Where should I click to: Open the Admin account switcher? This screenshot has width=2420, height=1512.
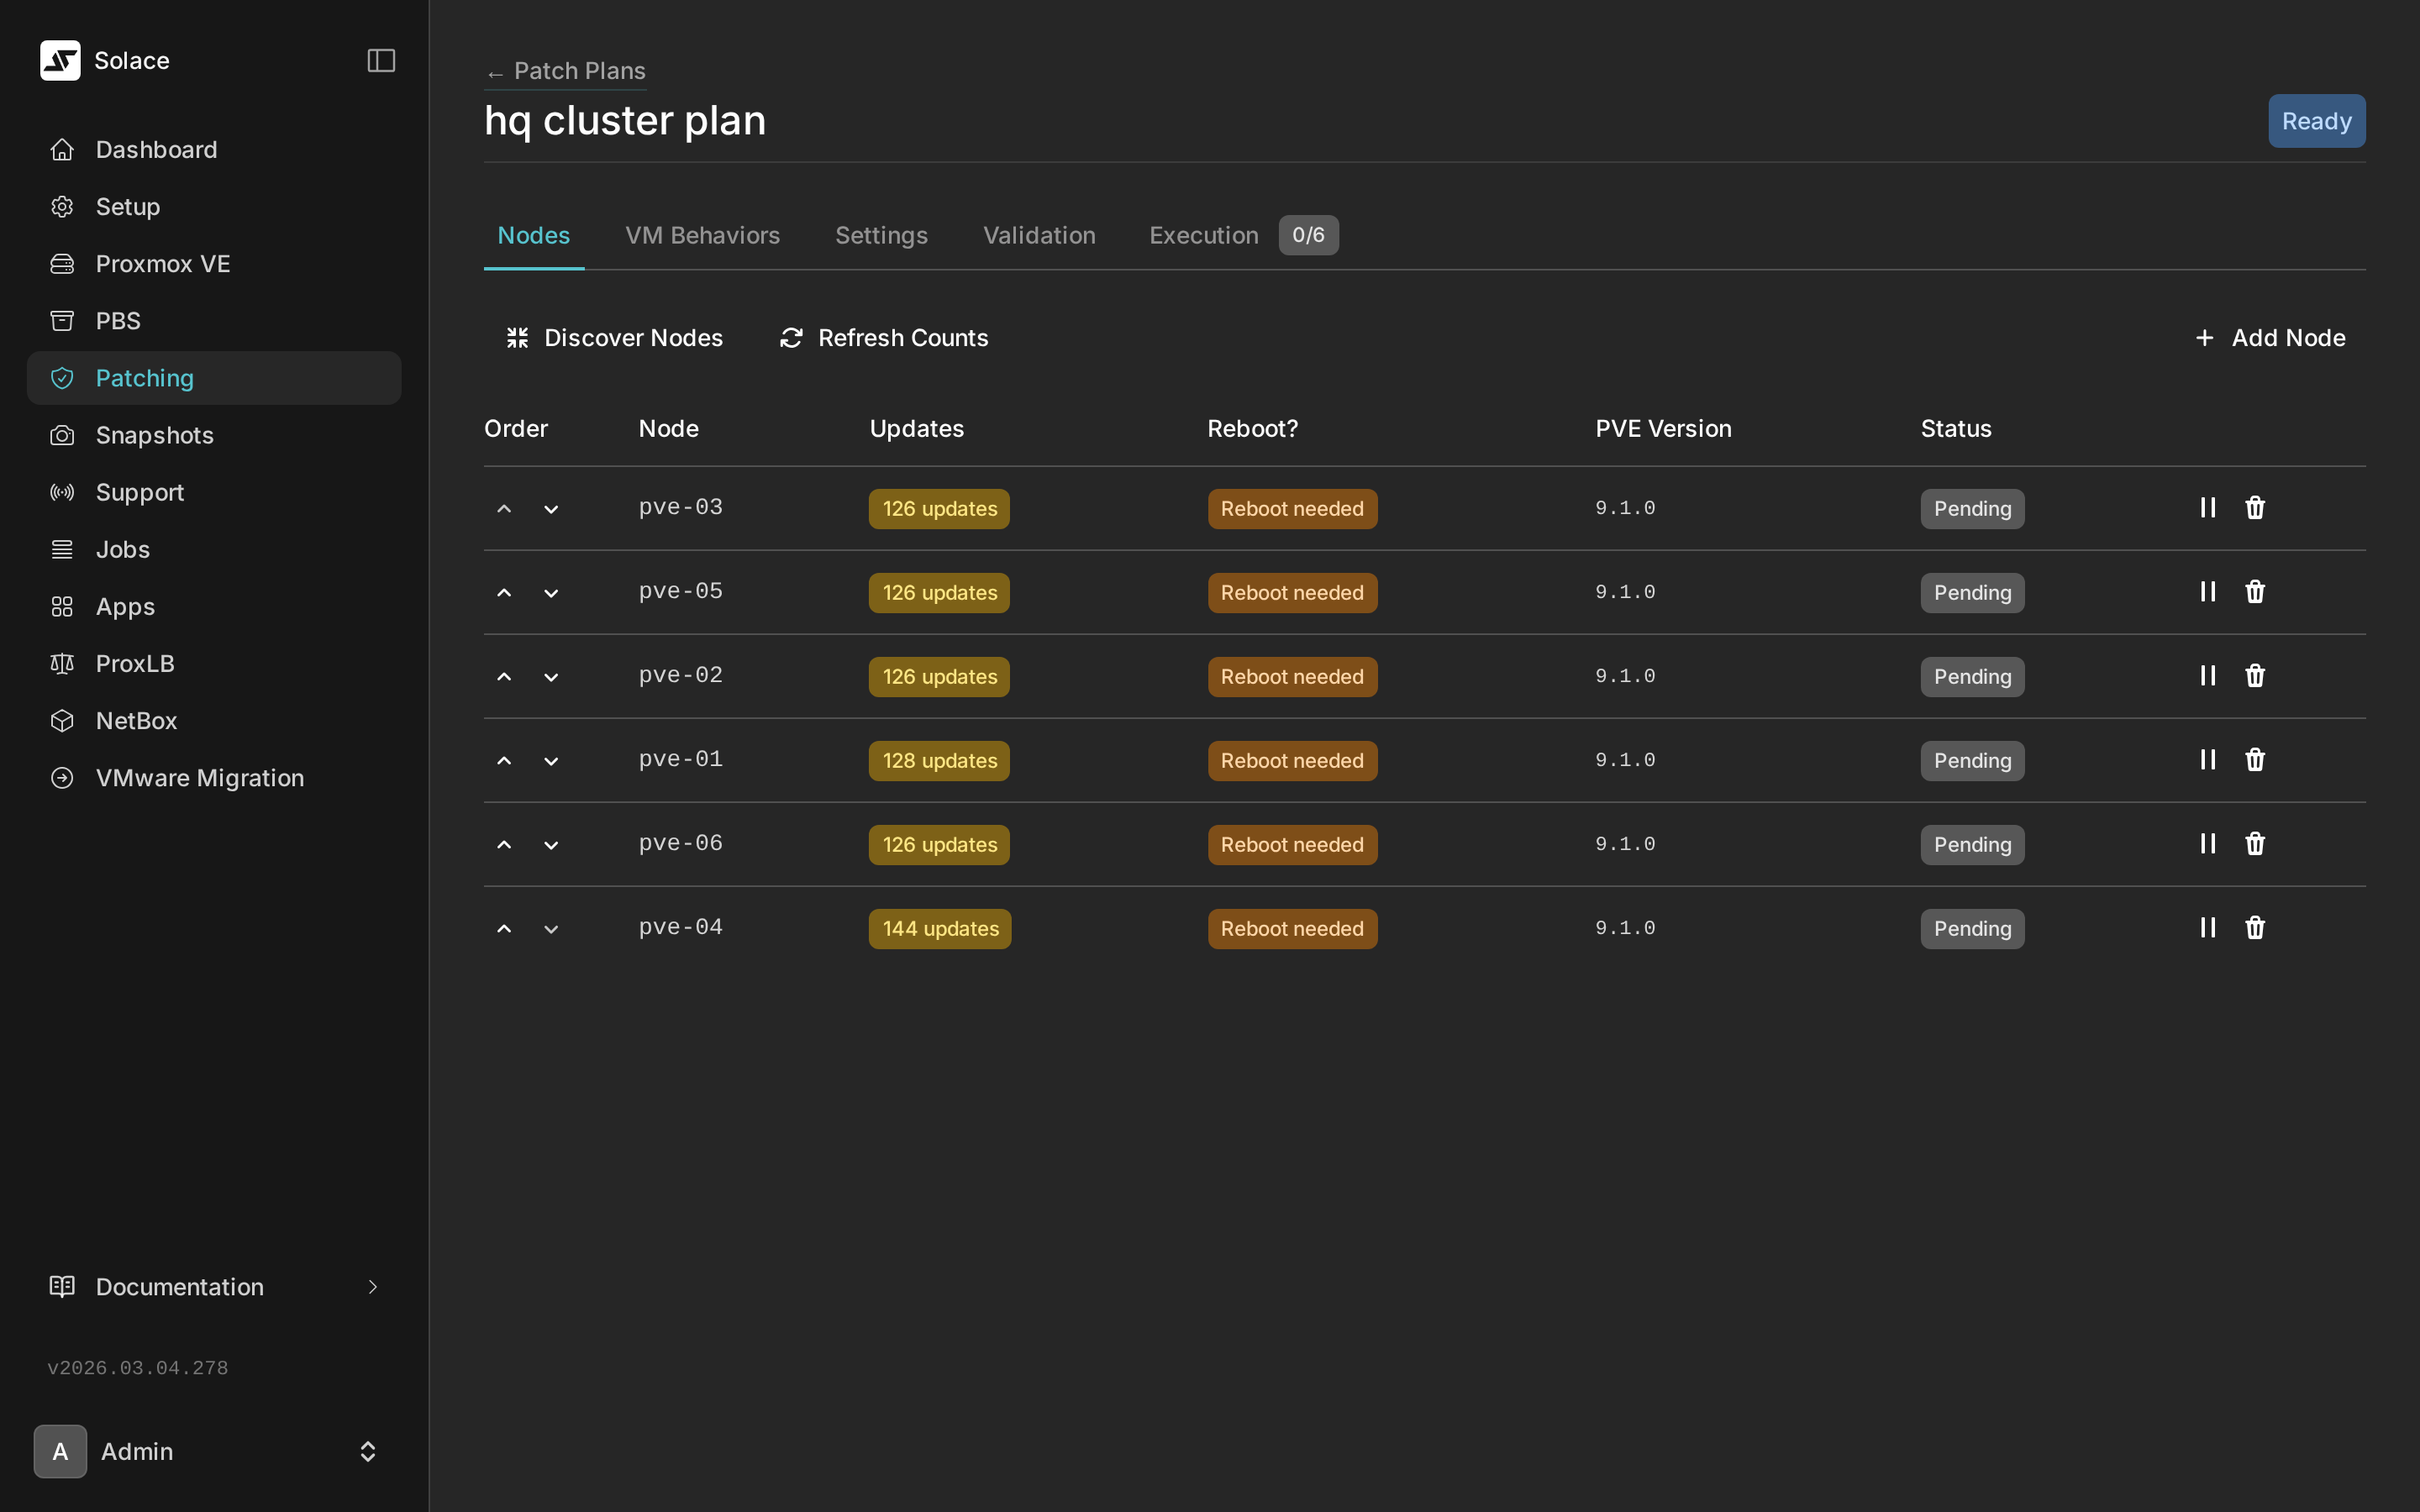(x=367, y=1451)
